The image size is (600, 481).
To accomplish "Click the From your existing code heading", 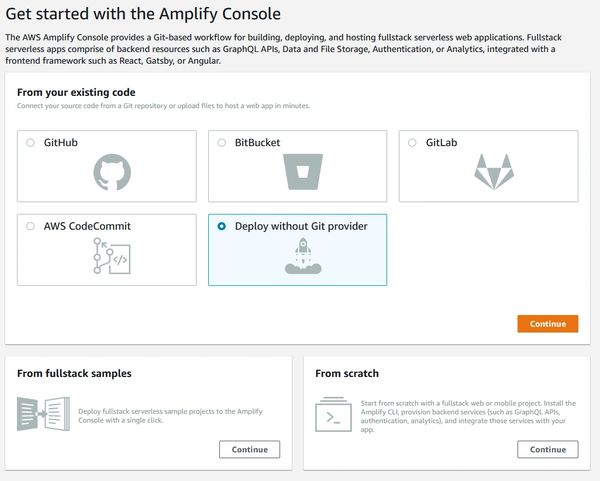I will 77,92.
